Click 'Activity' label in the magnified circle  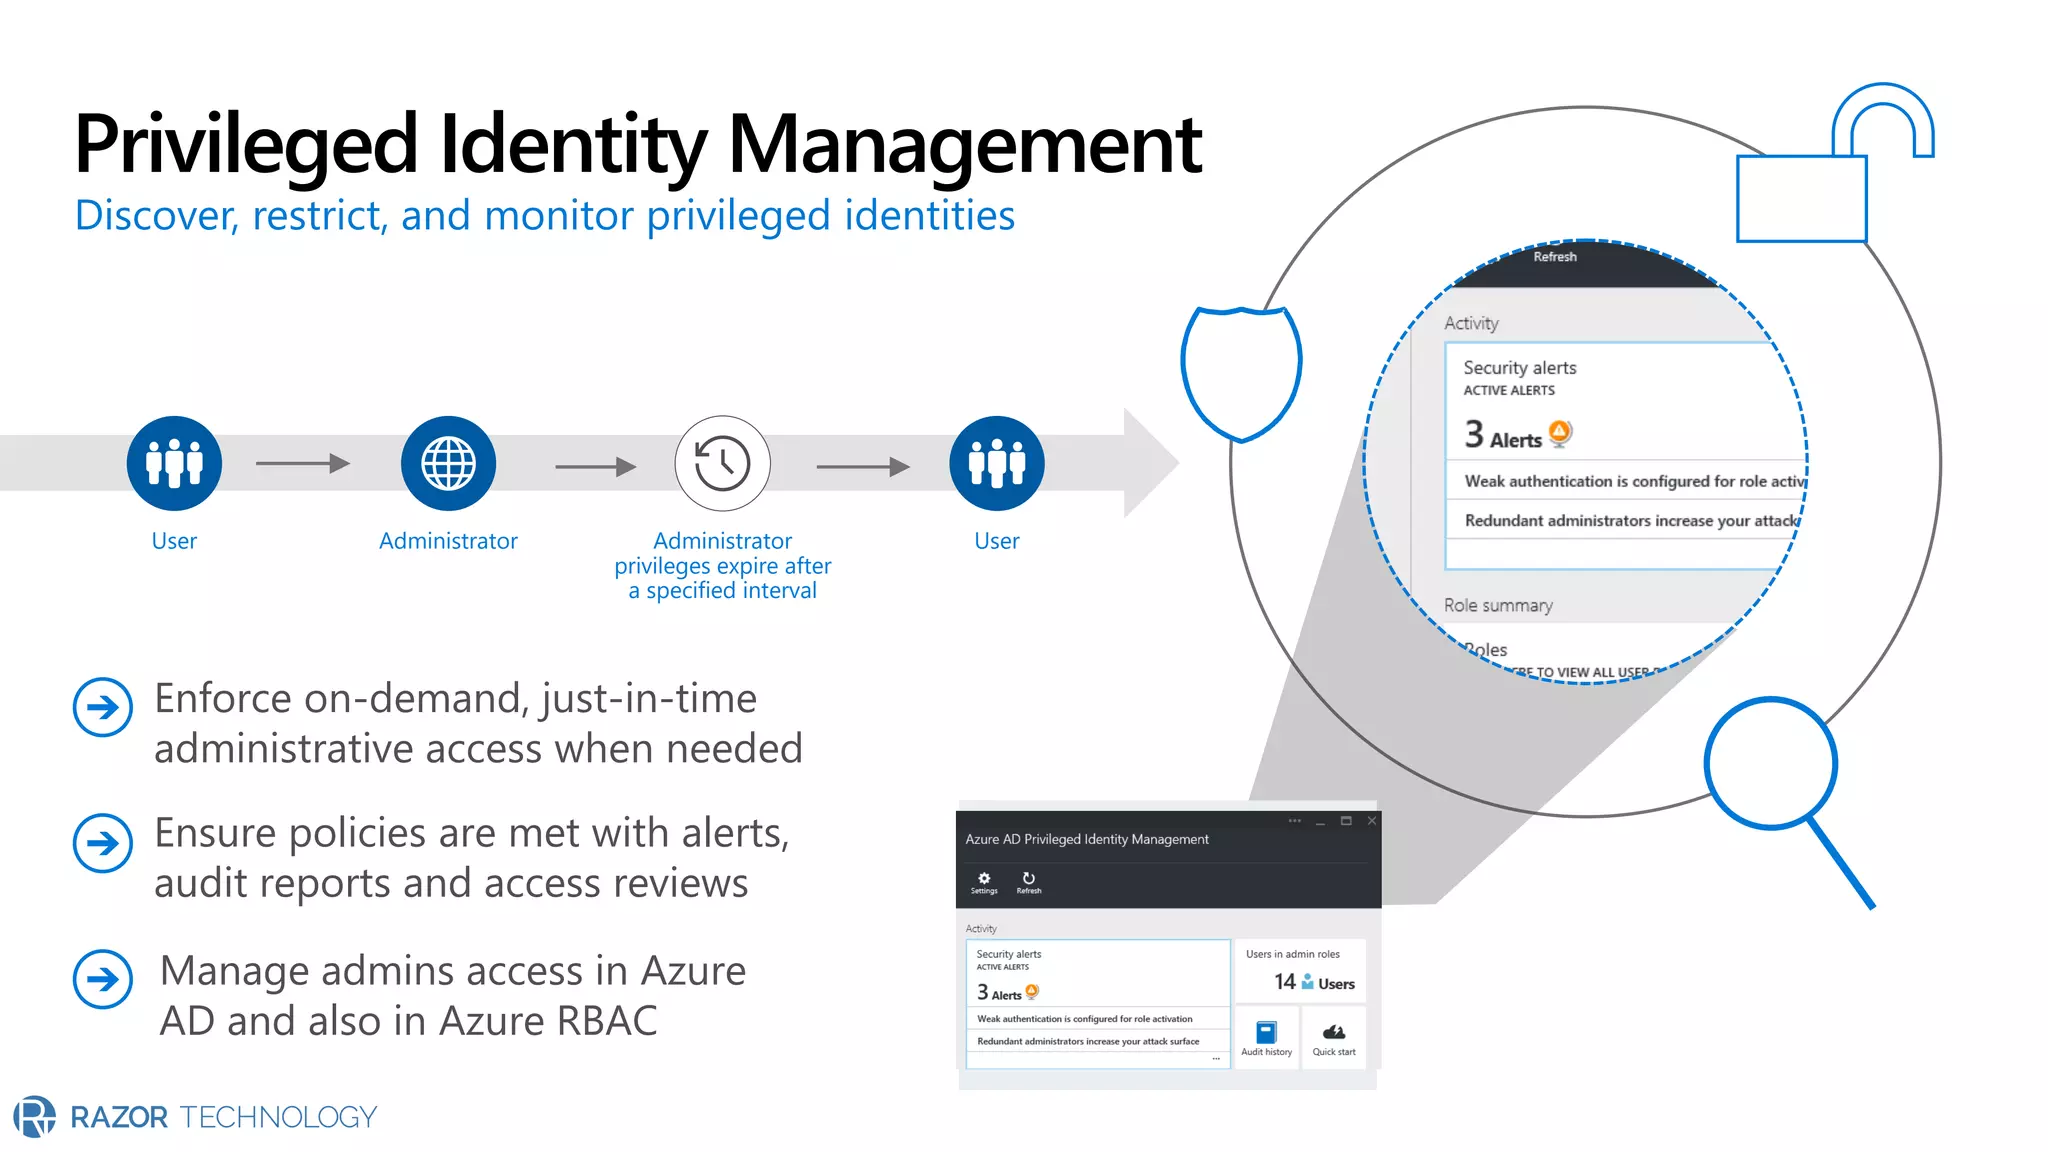(x=1471, y=323)
